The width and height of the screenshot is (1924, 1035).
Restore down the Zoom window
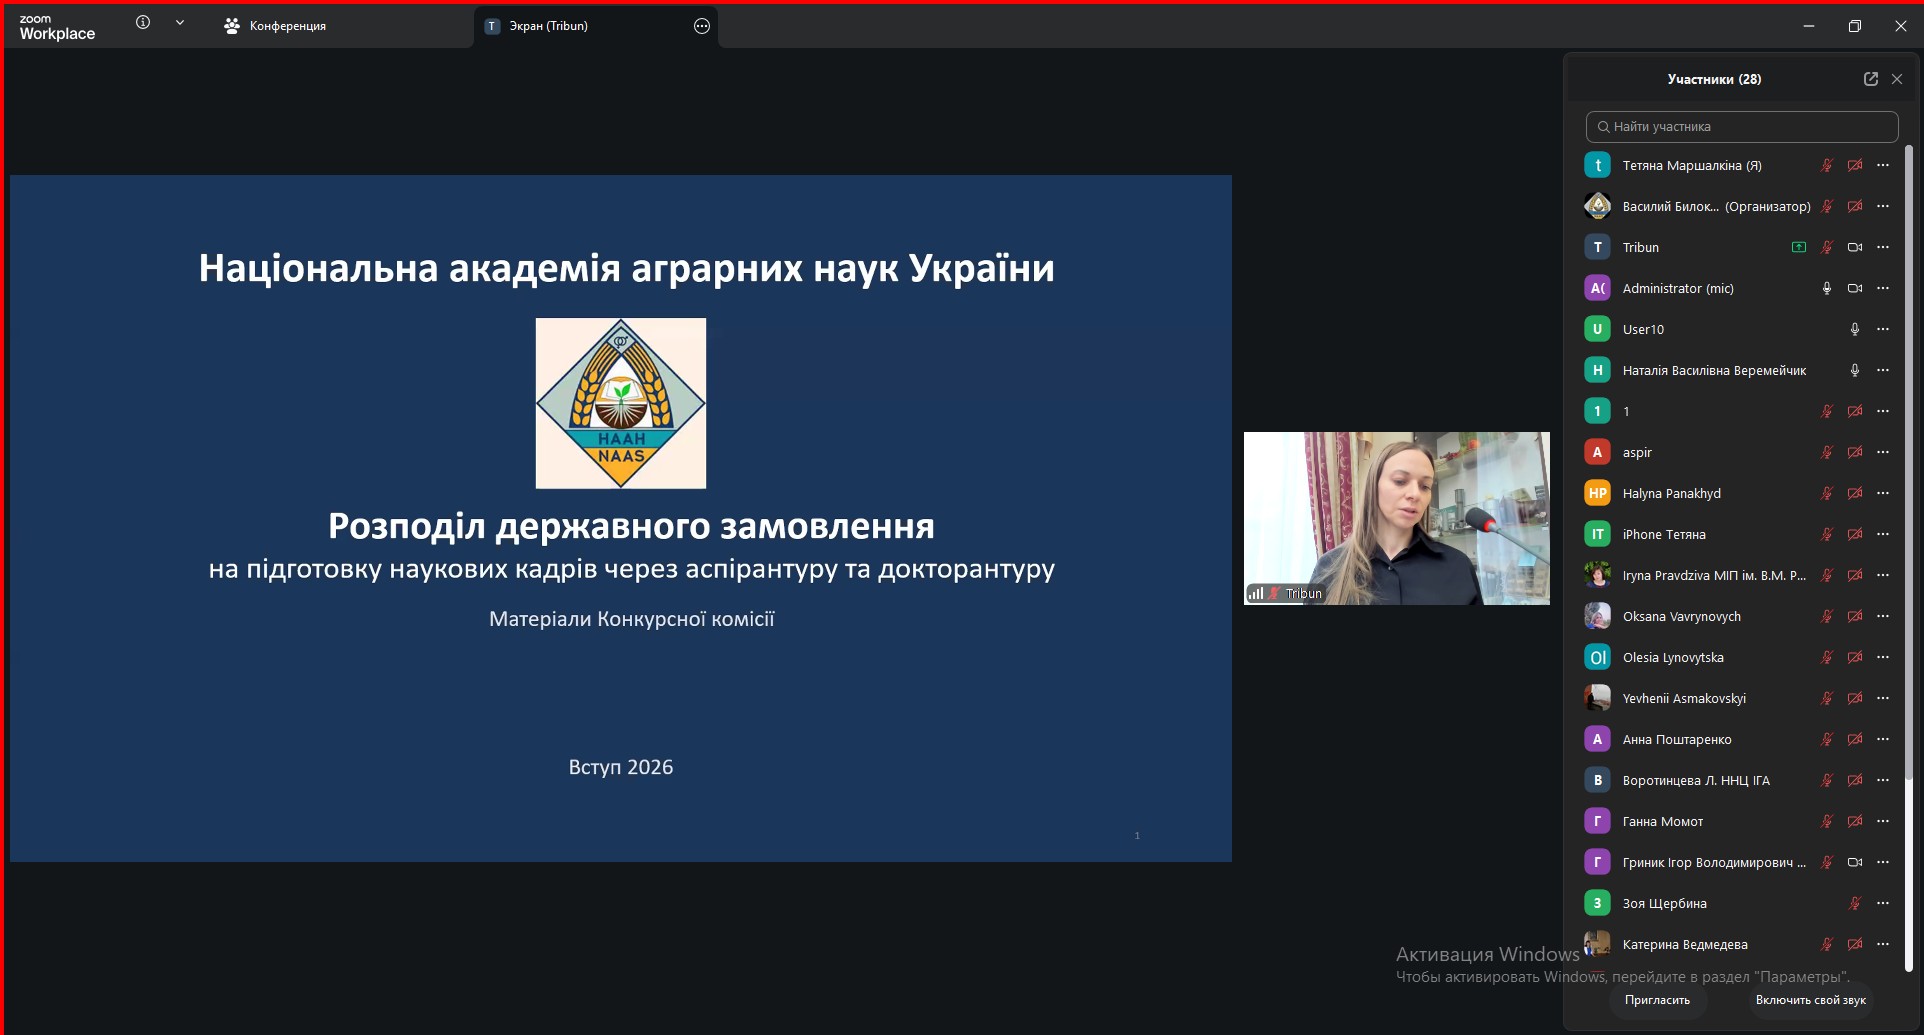point(1855,26)
